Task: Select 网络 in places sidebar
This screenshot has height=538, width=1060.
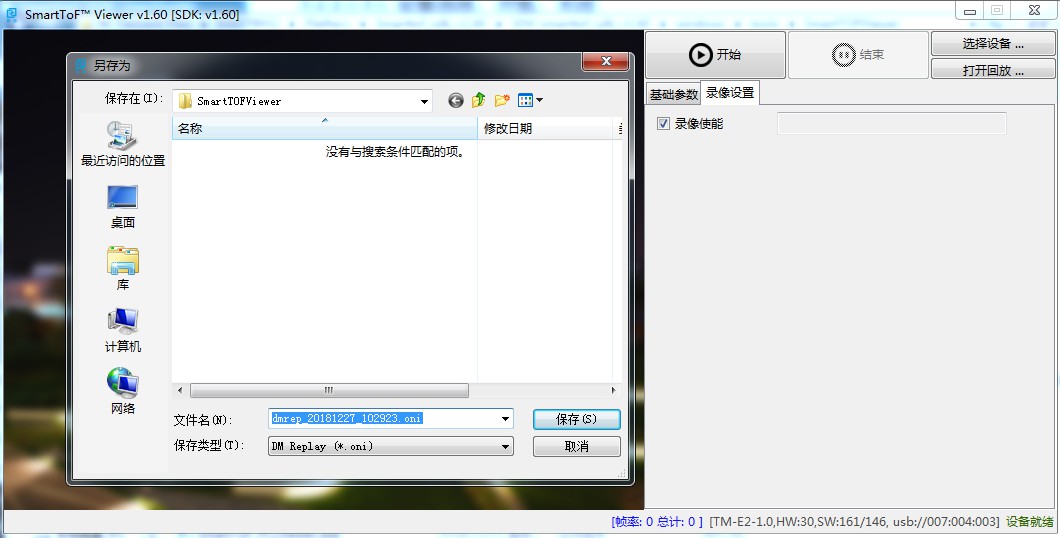Action: coord(122,393)
